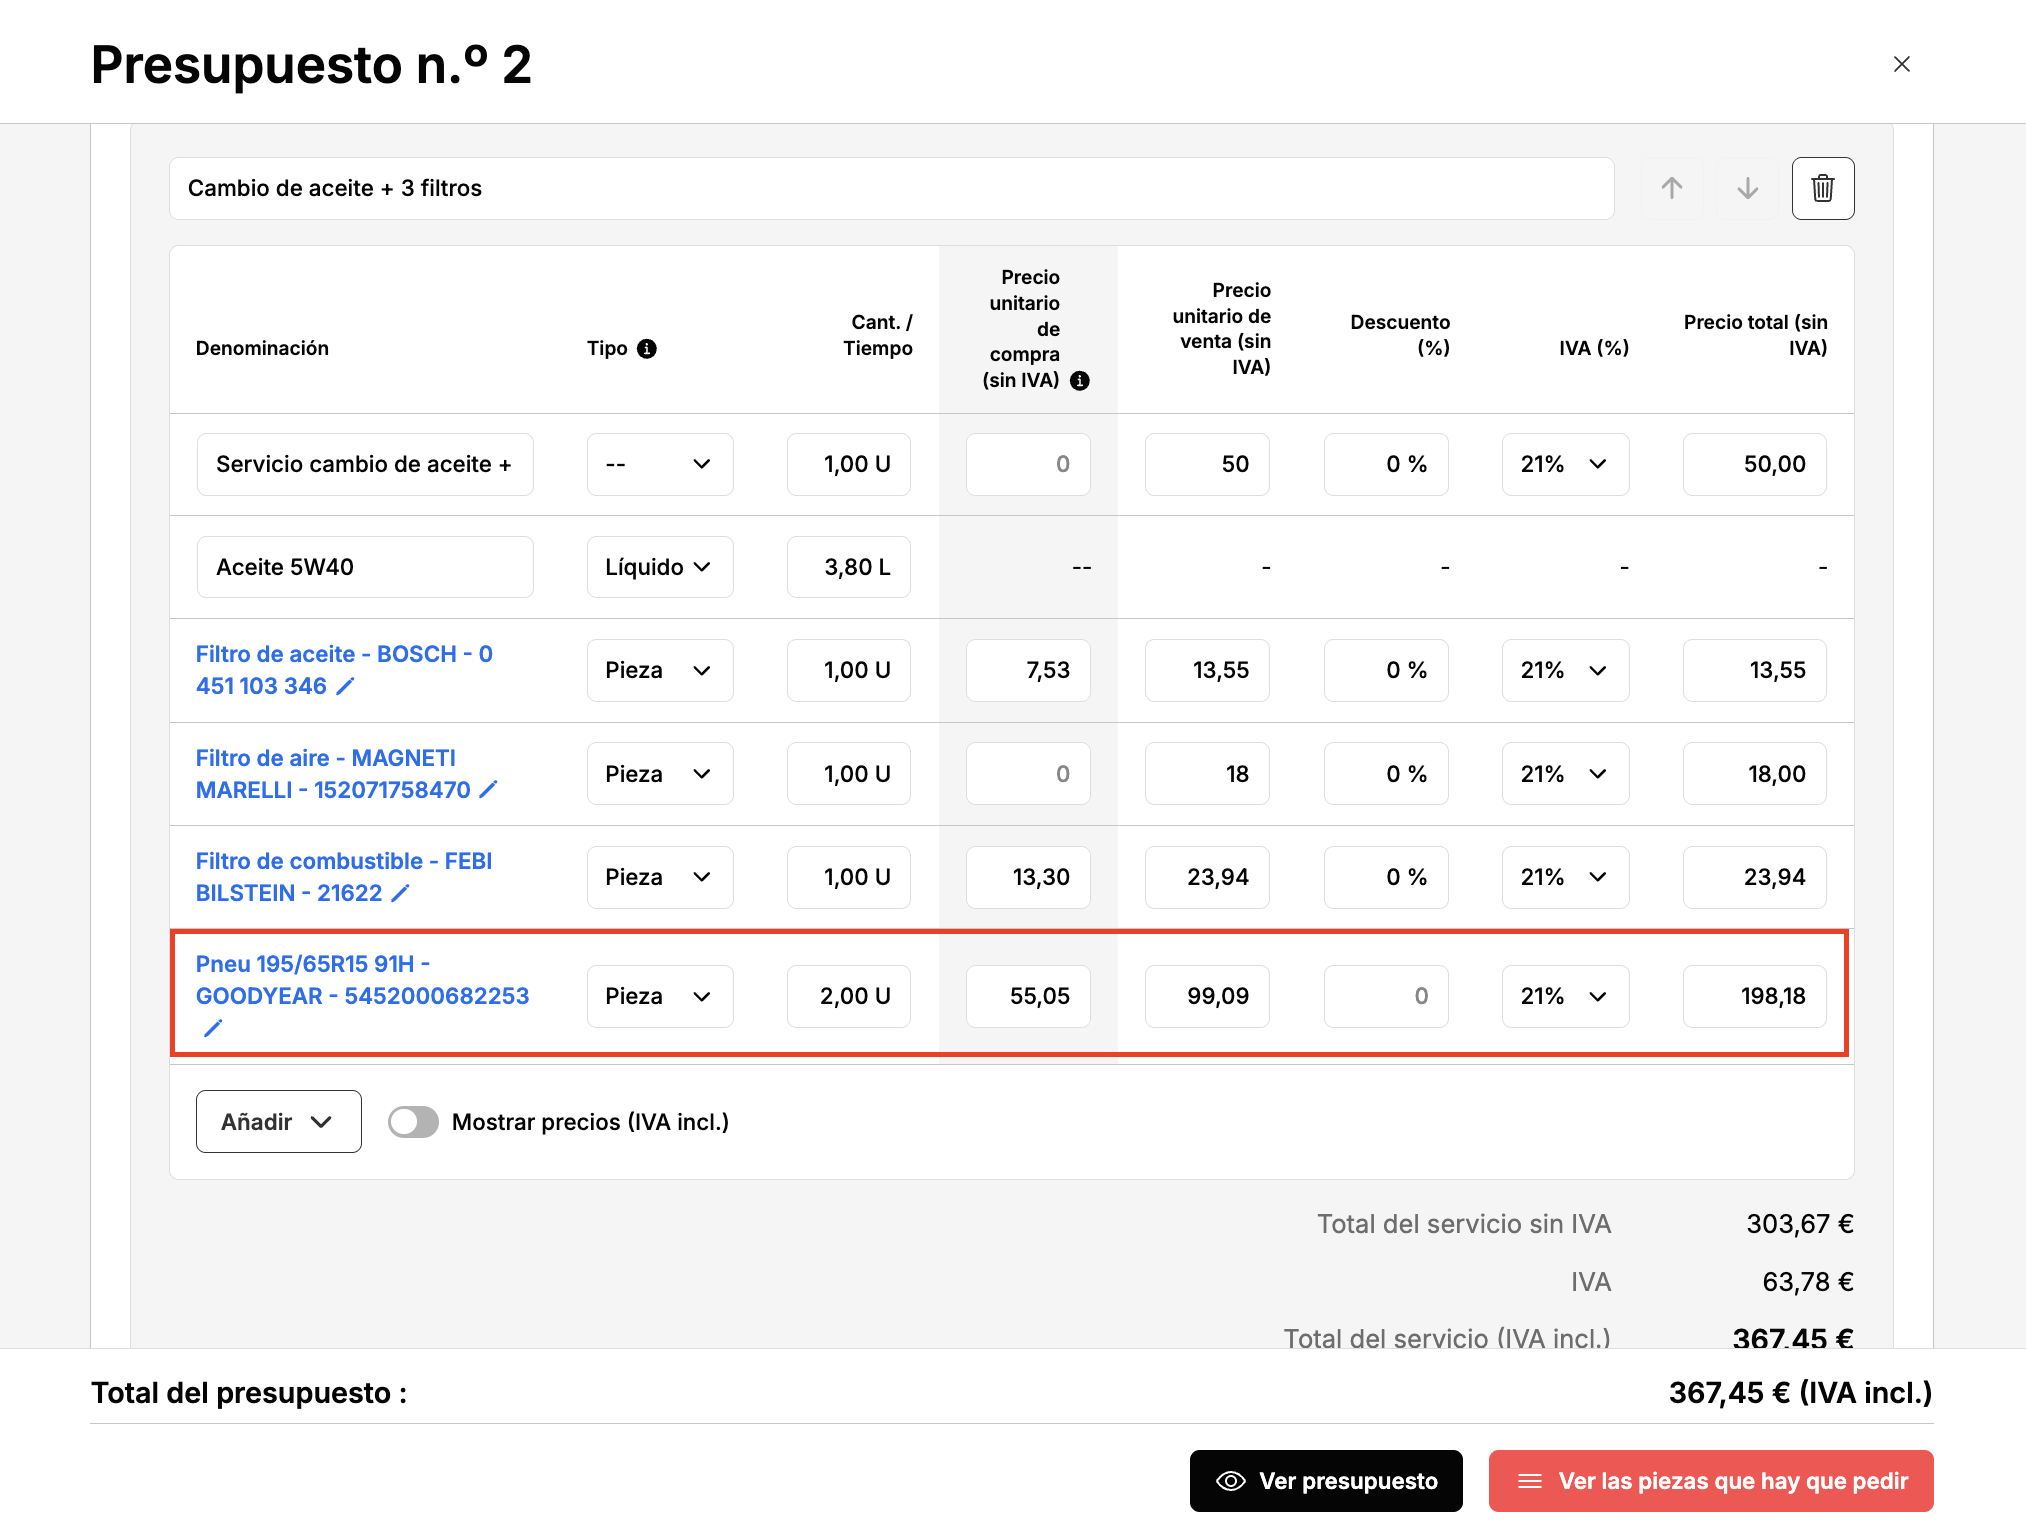The image size is (2026, 1524).
Task: Click the sale price 18 field
Action: click(x=1207, y=774)
